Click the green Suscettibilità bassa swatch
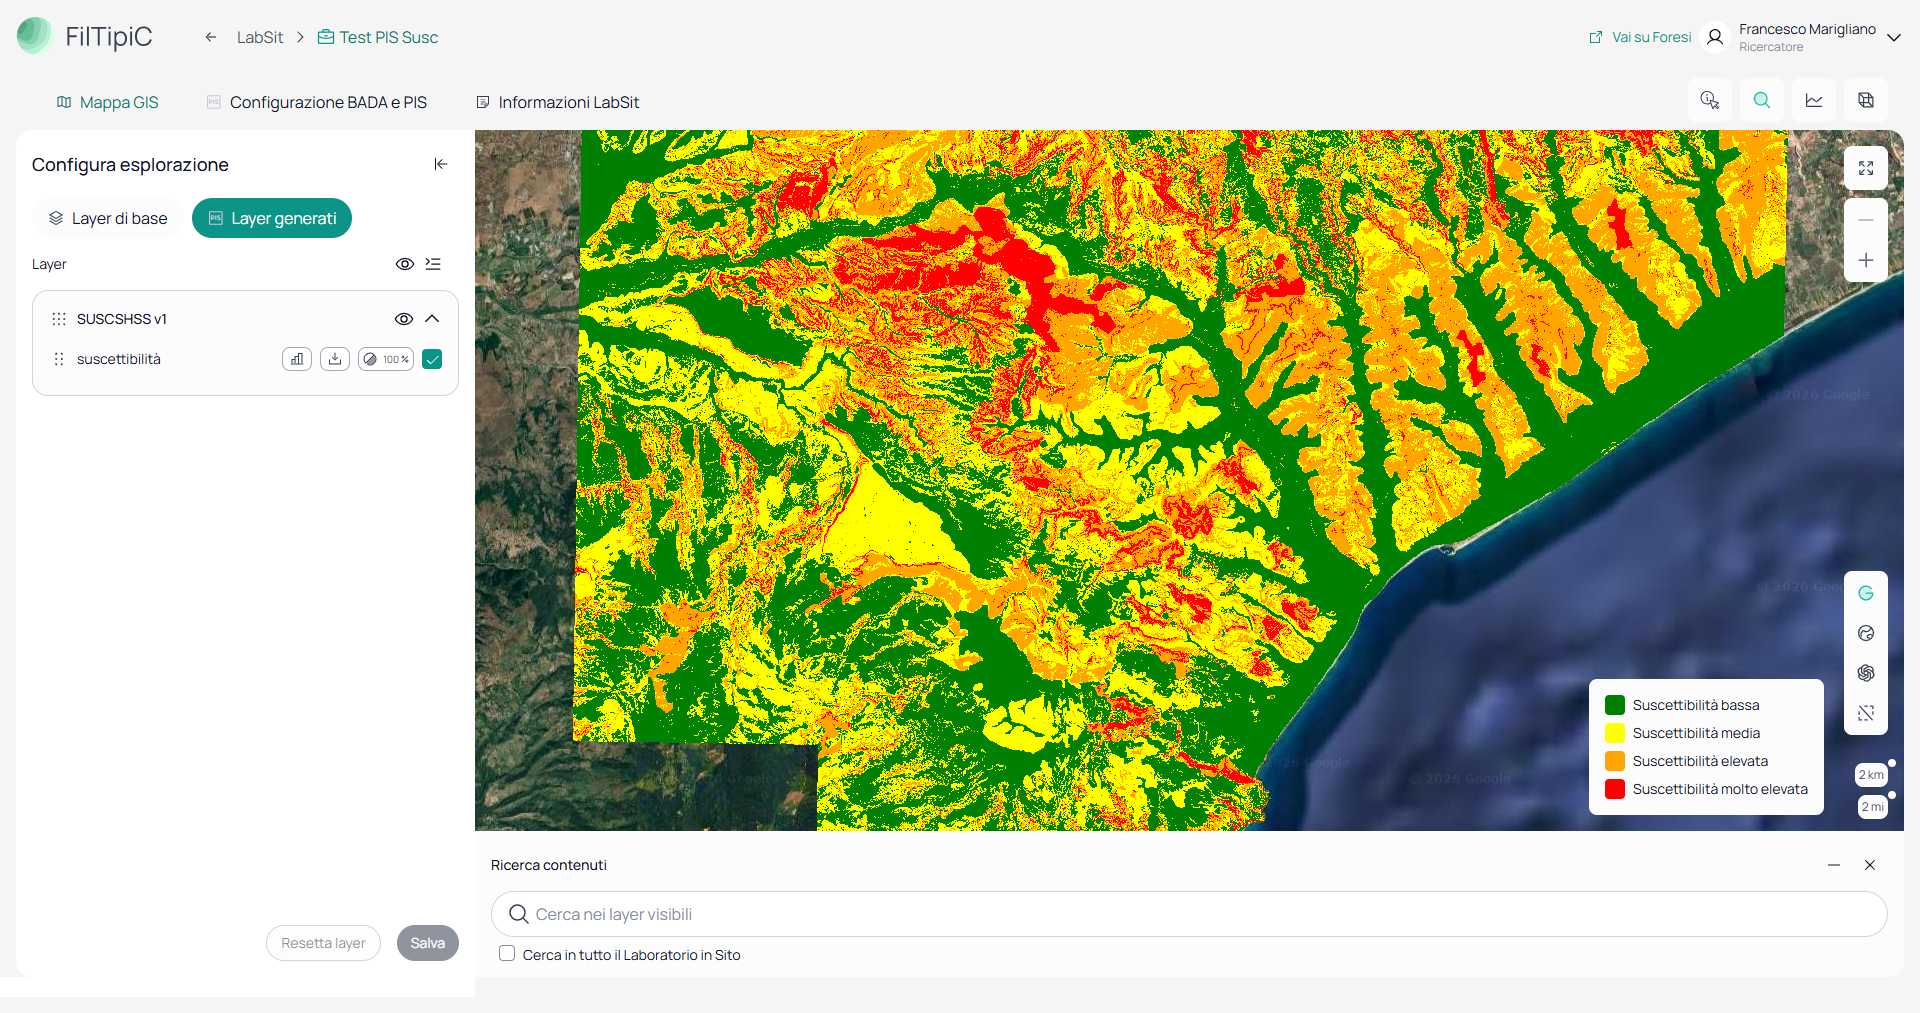1920x1013 pixels. point(1615,705)
